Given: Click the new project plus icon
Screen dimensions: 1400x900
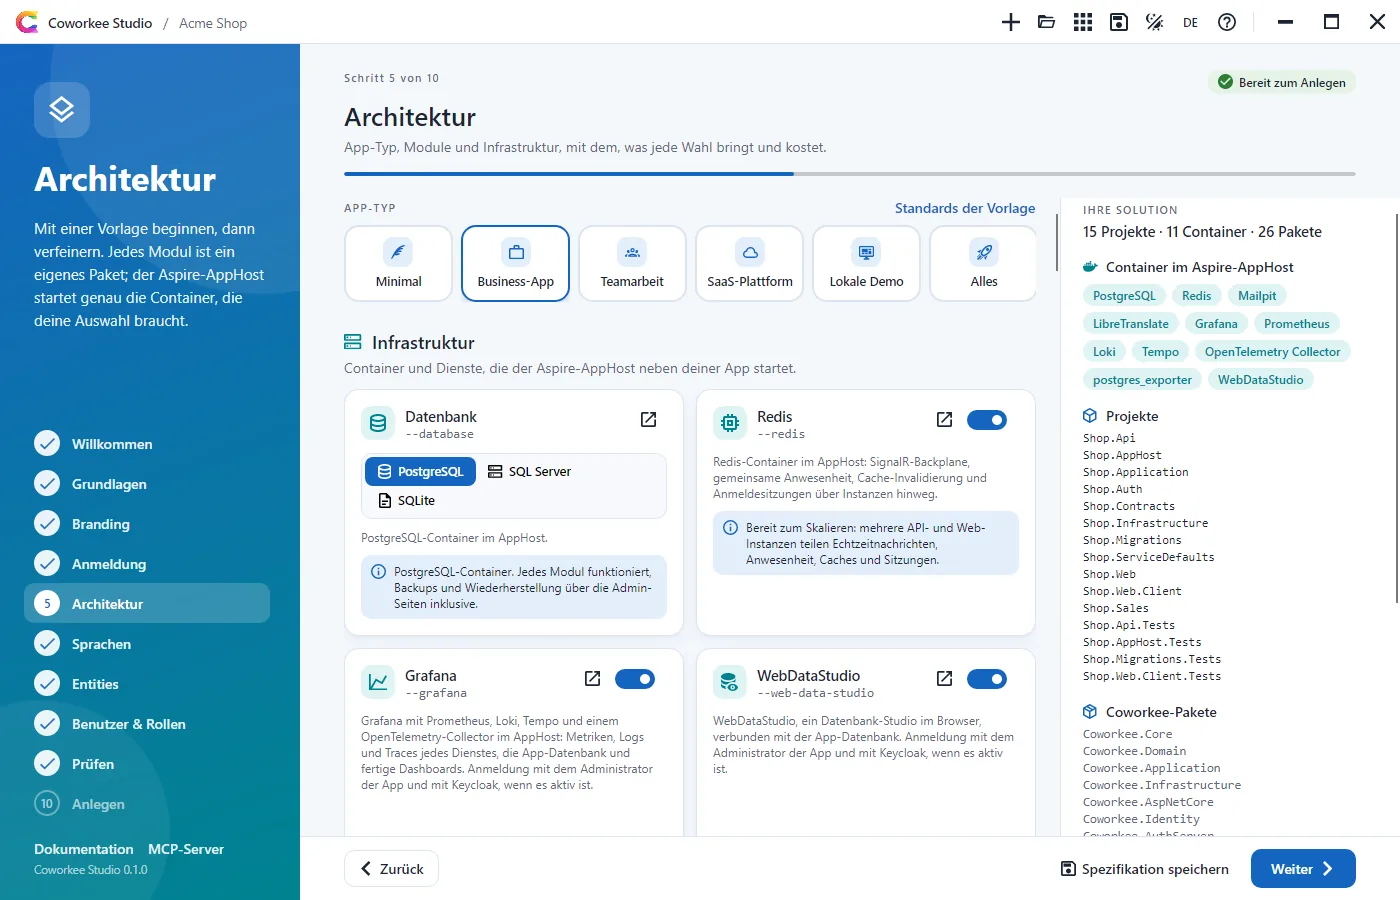Looking at the screenshot, I should pyautogui.click(x=1011, y=22).
